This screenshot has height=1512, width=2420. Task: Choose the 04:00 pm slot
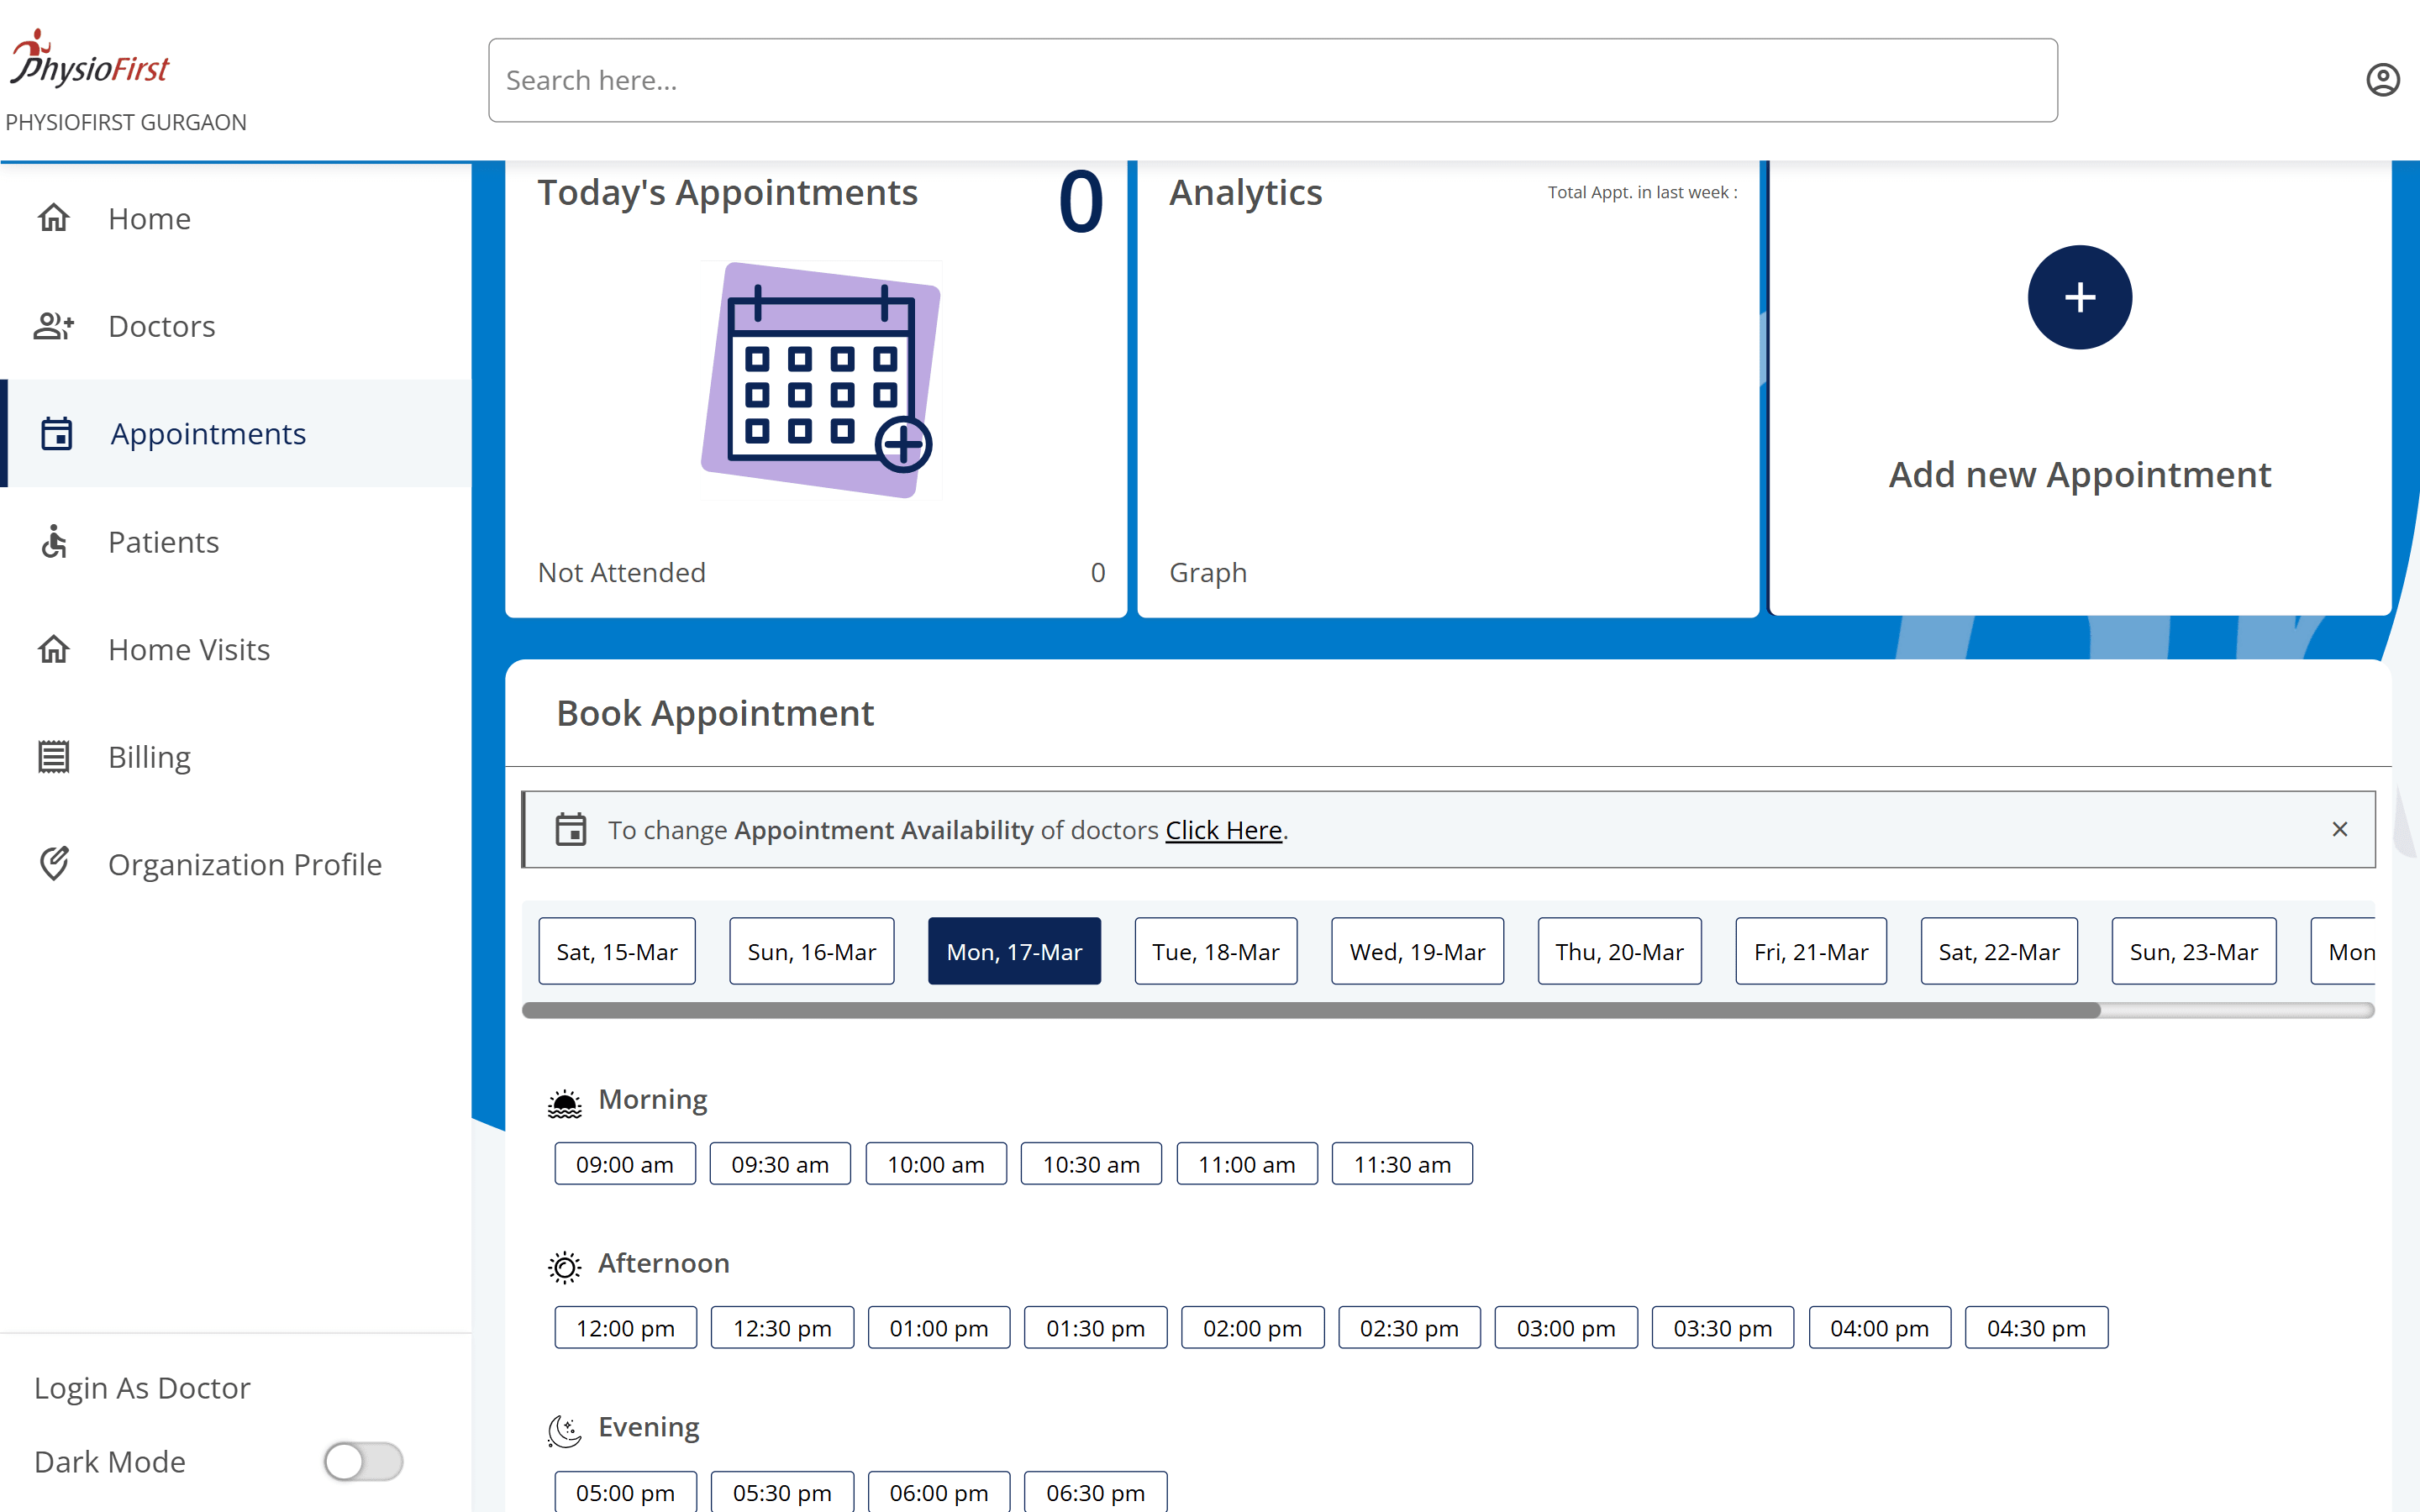(x=1879, y=1328)
